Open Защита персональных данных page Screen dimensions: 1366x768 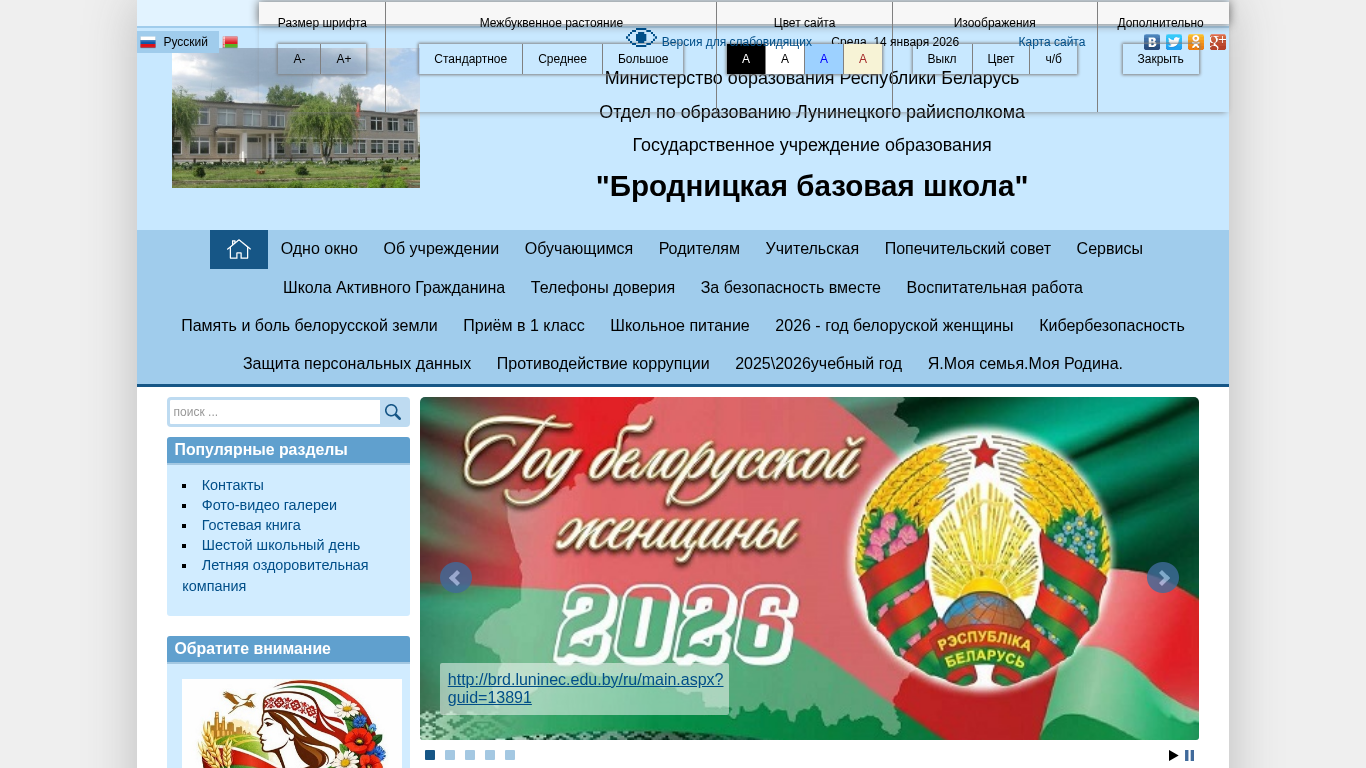[x=357, y=364]
